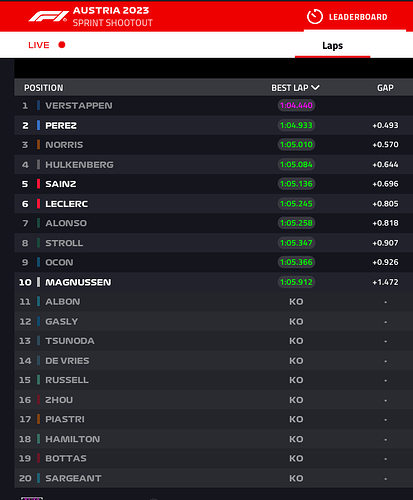Image resolution: width=413 pixels, height=500 pixels.
Task: Open the Laps tab
Action: [332, 46]
